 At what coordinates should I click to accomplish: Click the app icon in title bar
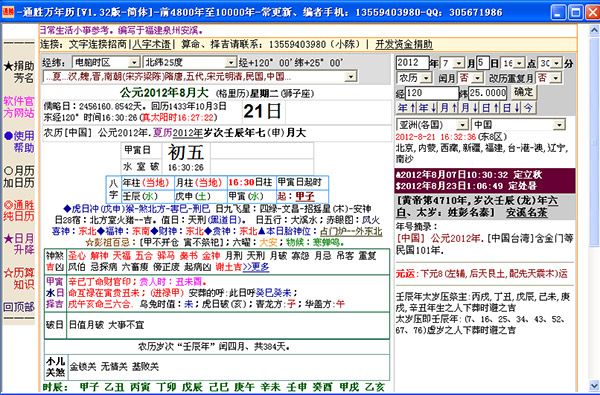tap(8, 12)
